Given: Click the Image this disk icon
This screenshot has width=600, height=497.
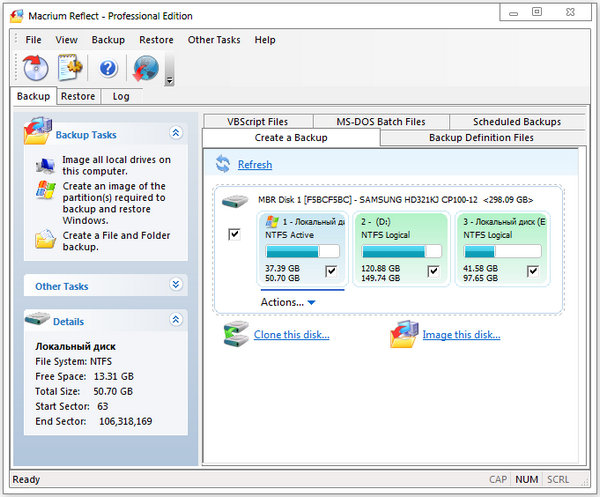Looking at the screenshot, I should pyautogui.click(x=403, y=334).
